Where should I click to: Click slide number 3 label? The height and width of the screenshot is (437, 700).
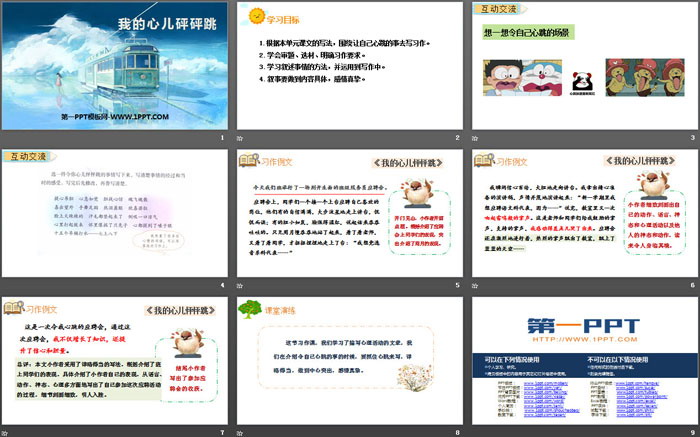692,138
